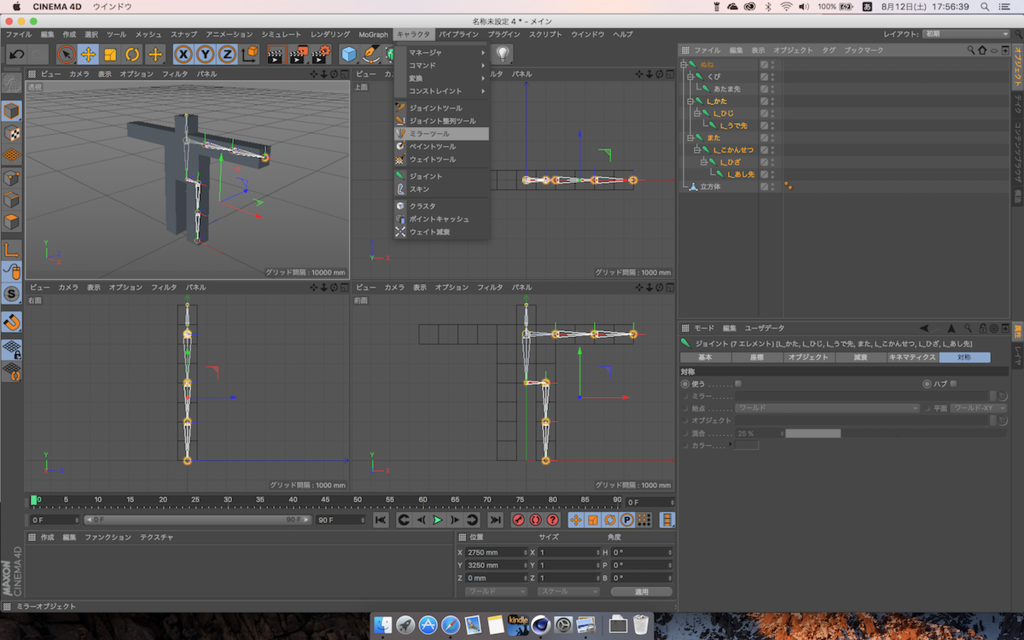Click the 適用 apply button

point(641,592)
